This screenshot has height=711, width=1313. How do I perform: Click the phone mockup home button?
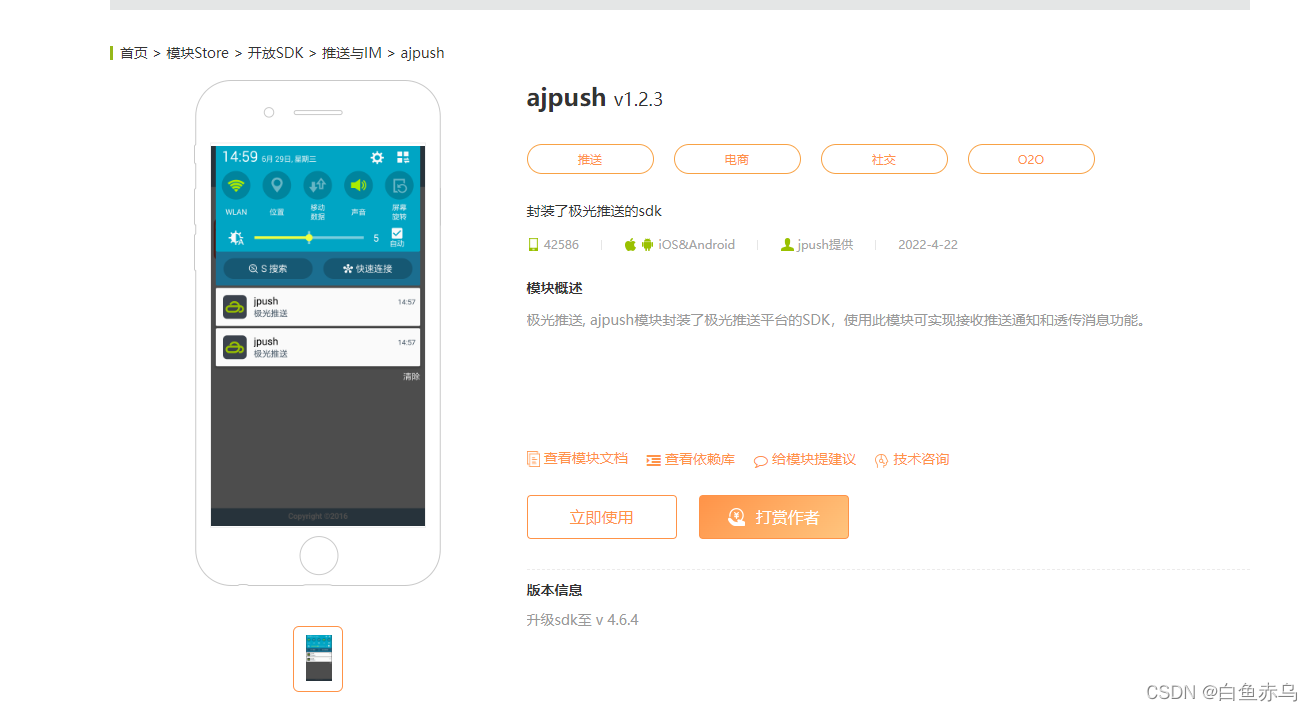click(319, 555)
